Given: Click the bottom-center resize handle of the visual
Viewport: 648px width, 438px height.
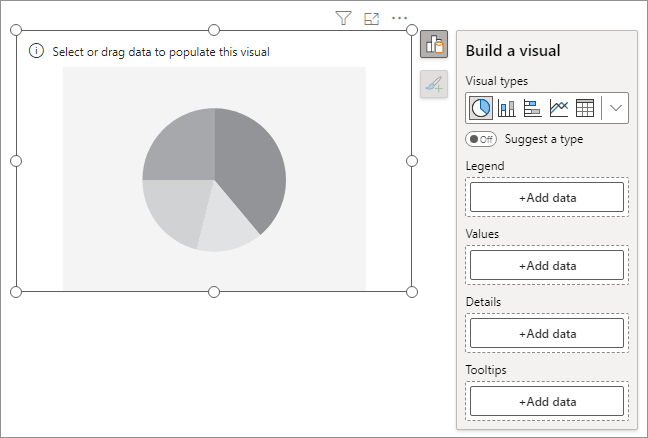Looking at the screenshot, I should [x=214, y=292].
